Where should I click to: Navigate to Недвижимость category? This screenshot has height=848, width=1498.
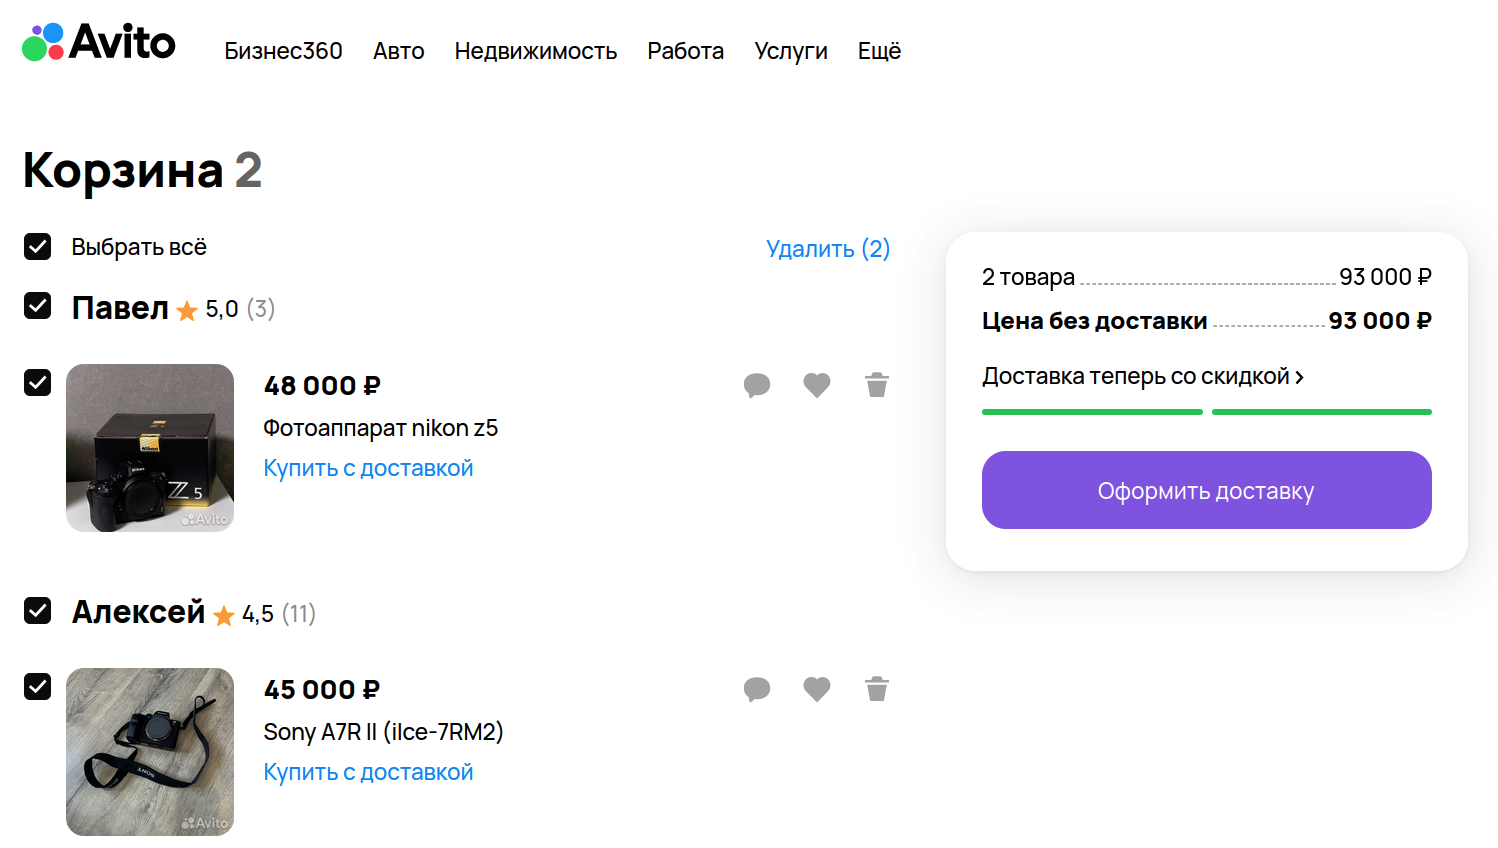(536, 51)
